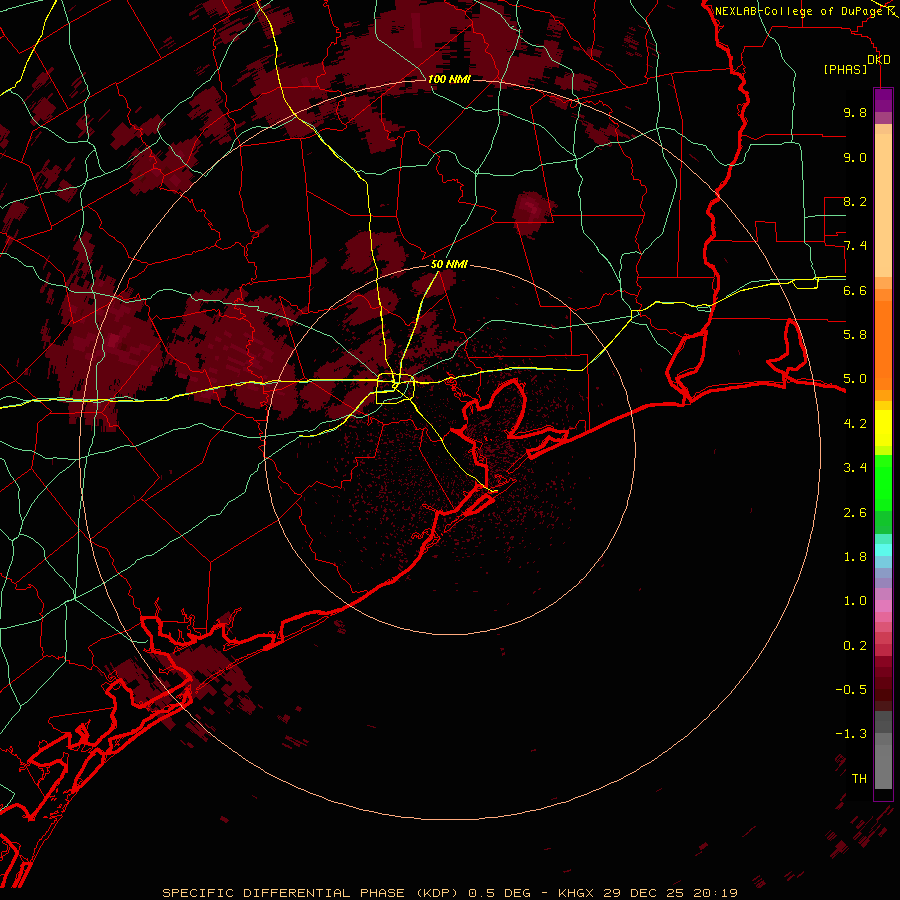Click the 0.2 scale value

tap(855, 646)
